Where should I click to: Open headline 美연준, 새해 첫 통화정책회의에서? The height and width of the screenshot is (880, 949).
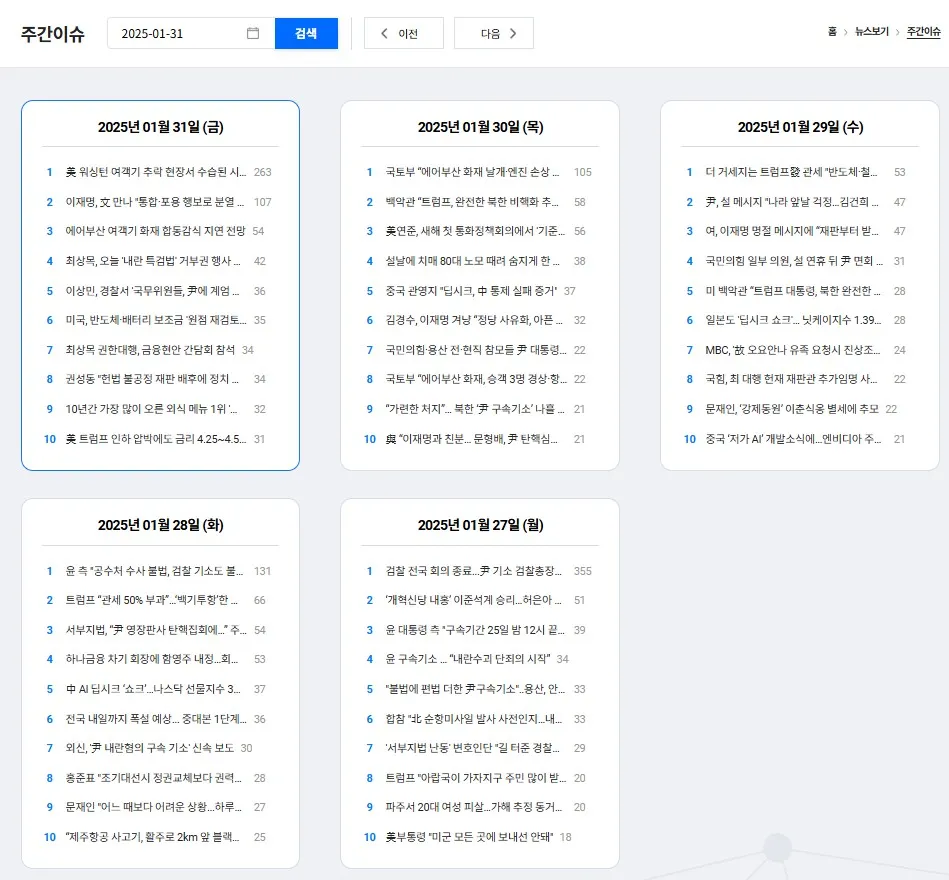[x=475, y=231]
